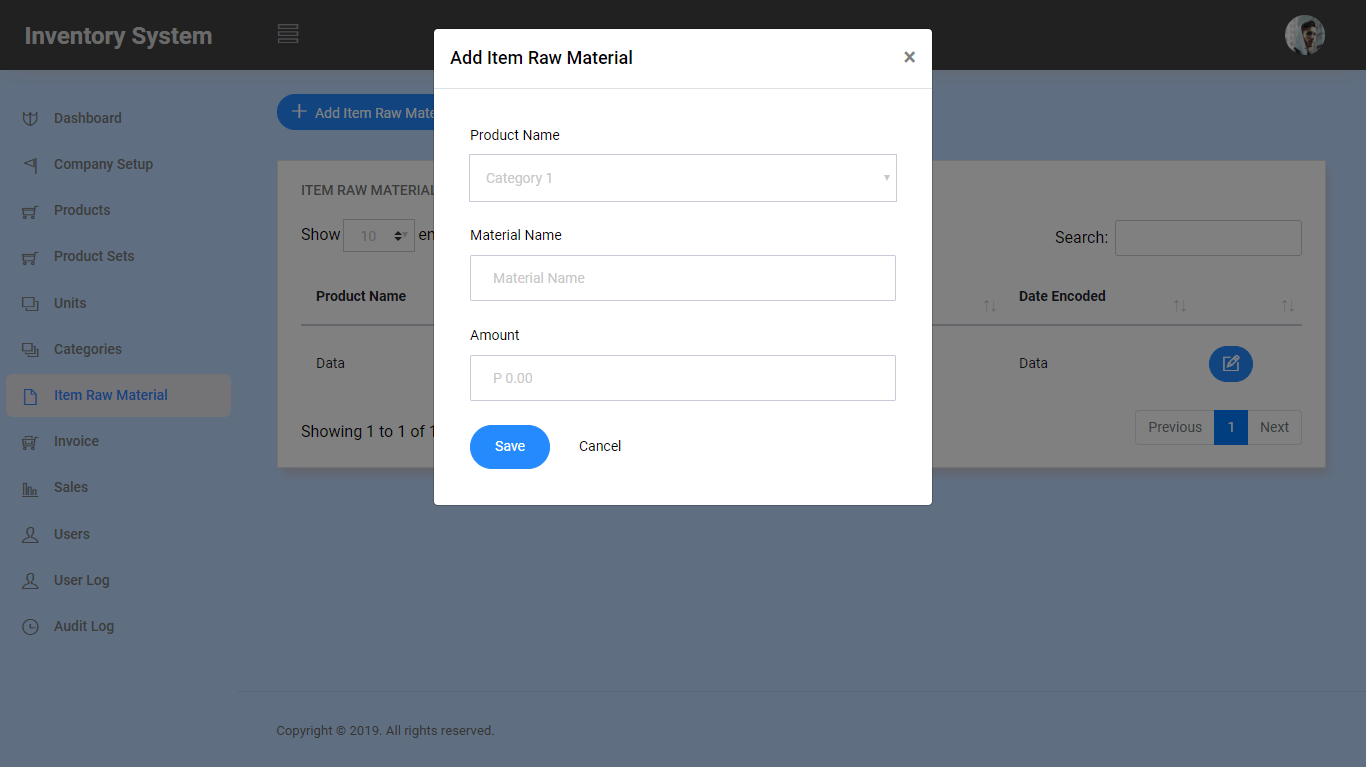Click the Company Setup flag icon
The image size is (1366, 767).
pos(30,165)
